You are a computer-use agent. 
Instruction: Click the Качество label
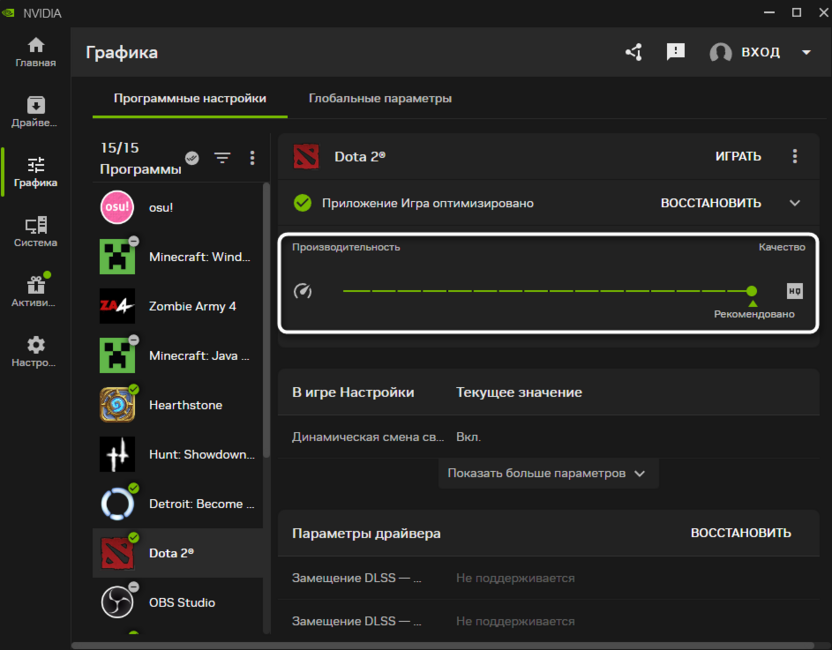(782, 247)
